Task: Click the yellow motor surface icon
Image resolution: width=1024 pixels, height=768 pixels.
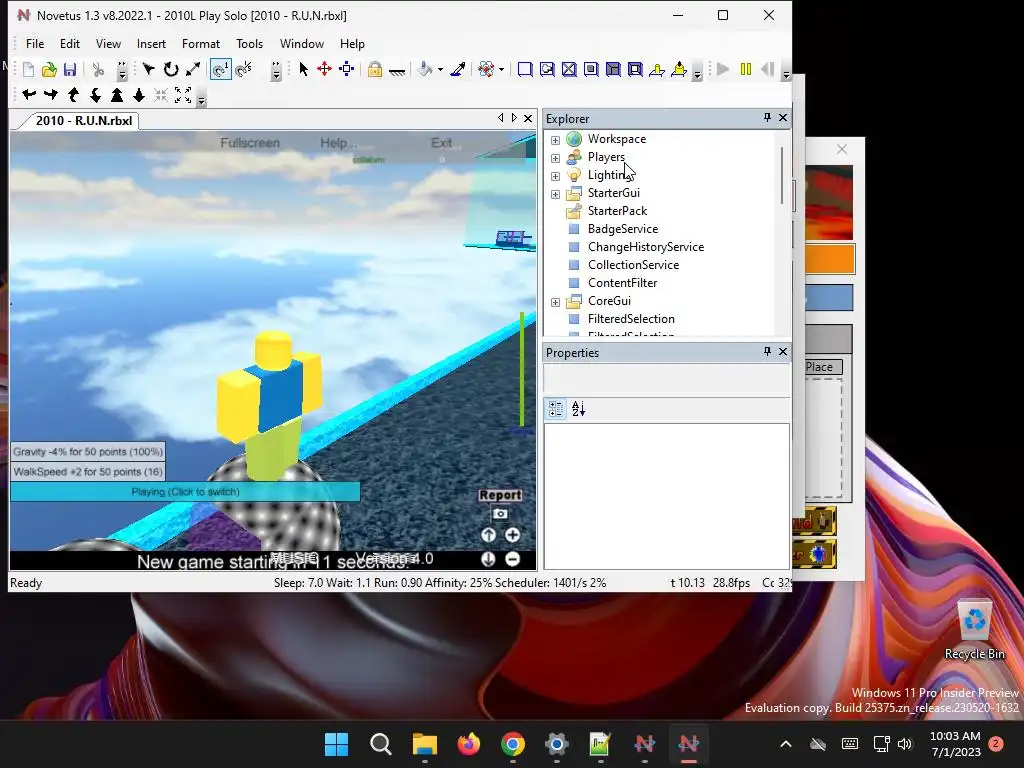Action: point(679,69)
